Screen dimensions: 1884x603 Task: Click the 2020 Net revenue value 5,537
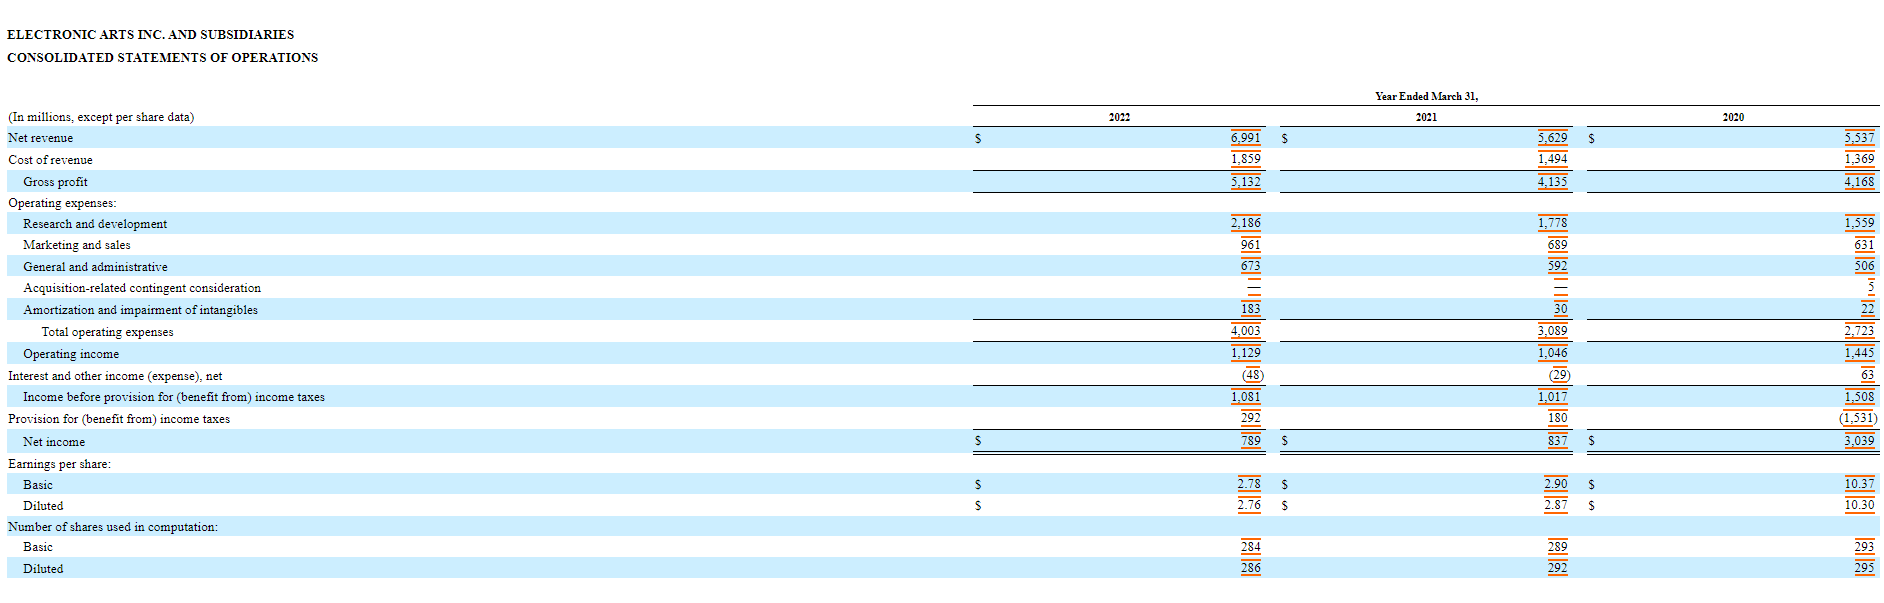[1859, 138]
